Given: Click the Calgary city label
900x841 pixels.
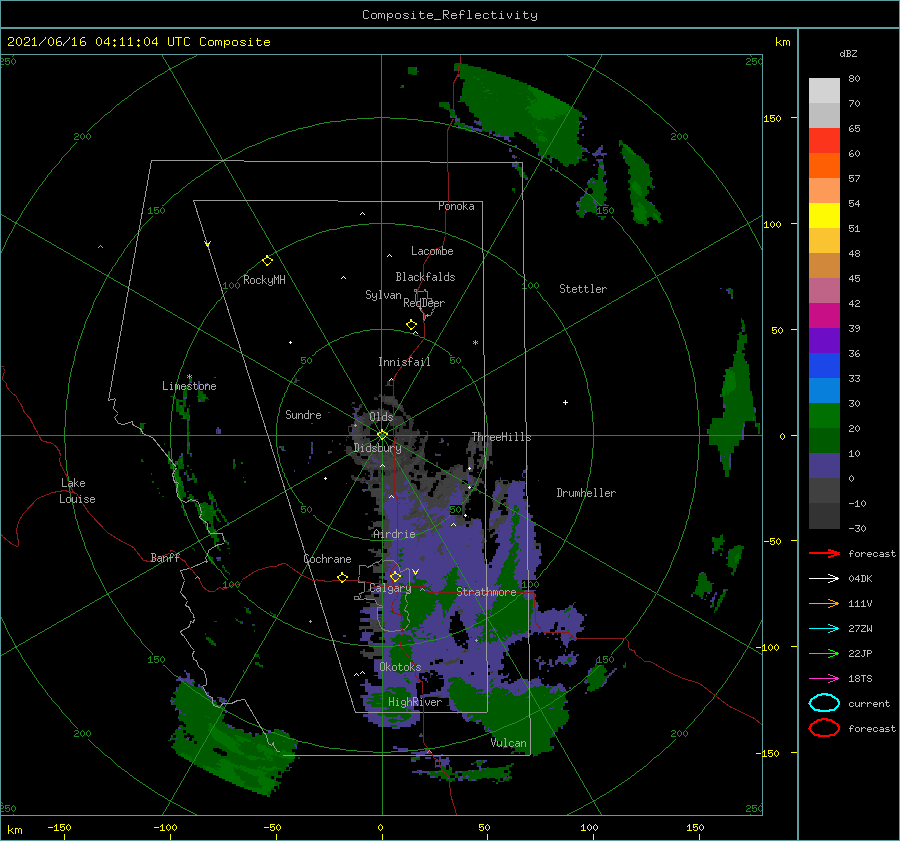Looking at the screenshot, I should [390, 588].
